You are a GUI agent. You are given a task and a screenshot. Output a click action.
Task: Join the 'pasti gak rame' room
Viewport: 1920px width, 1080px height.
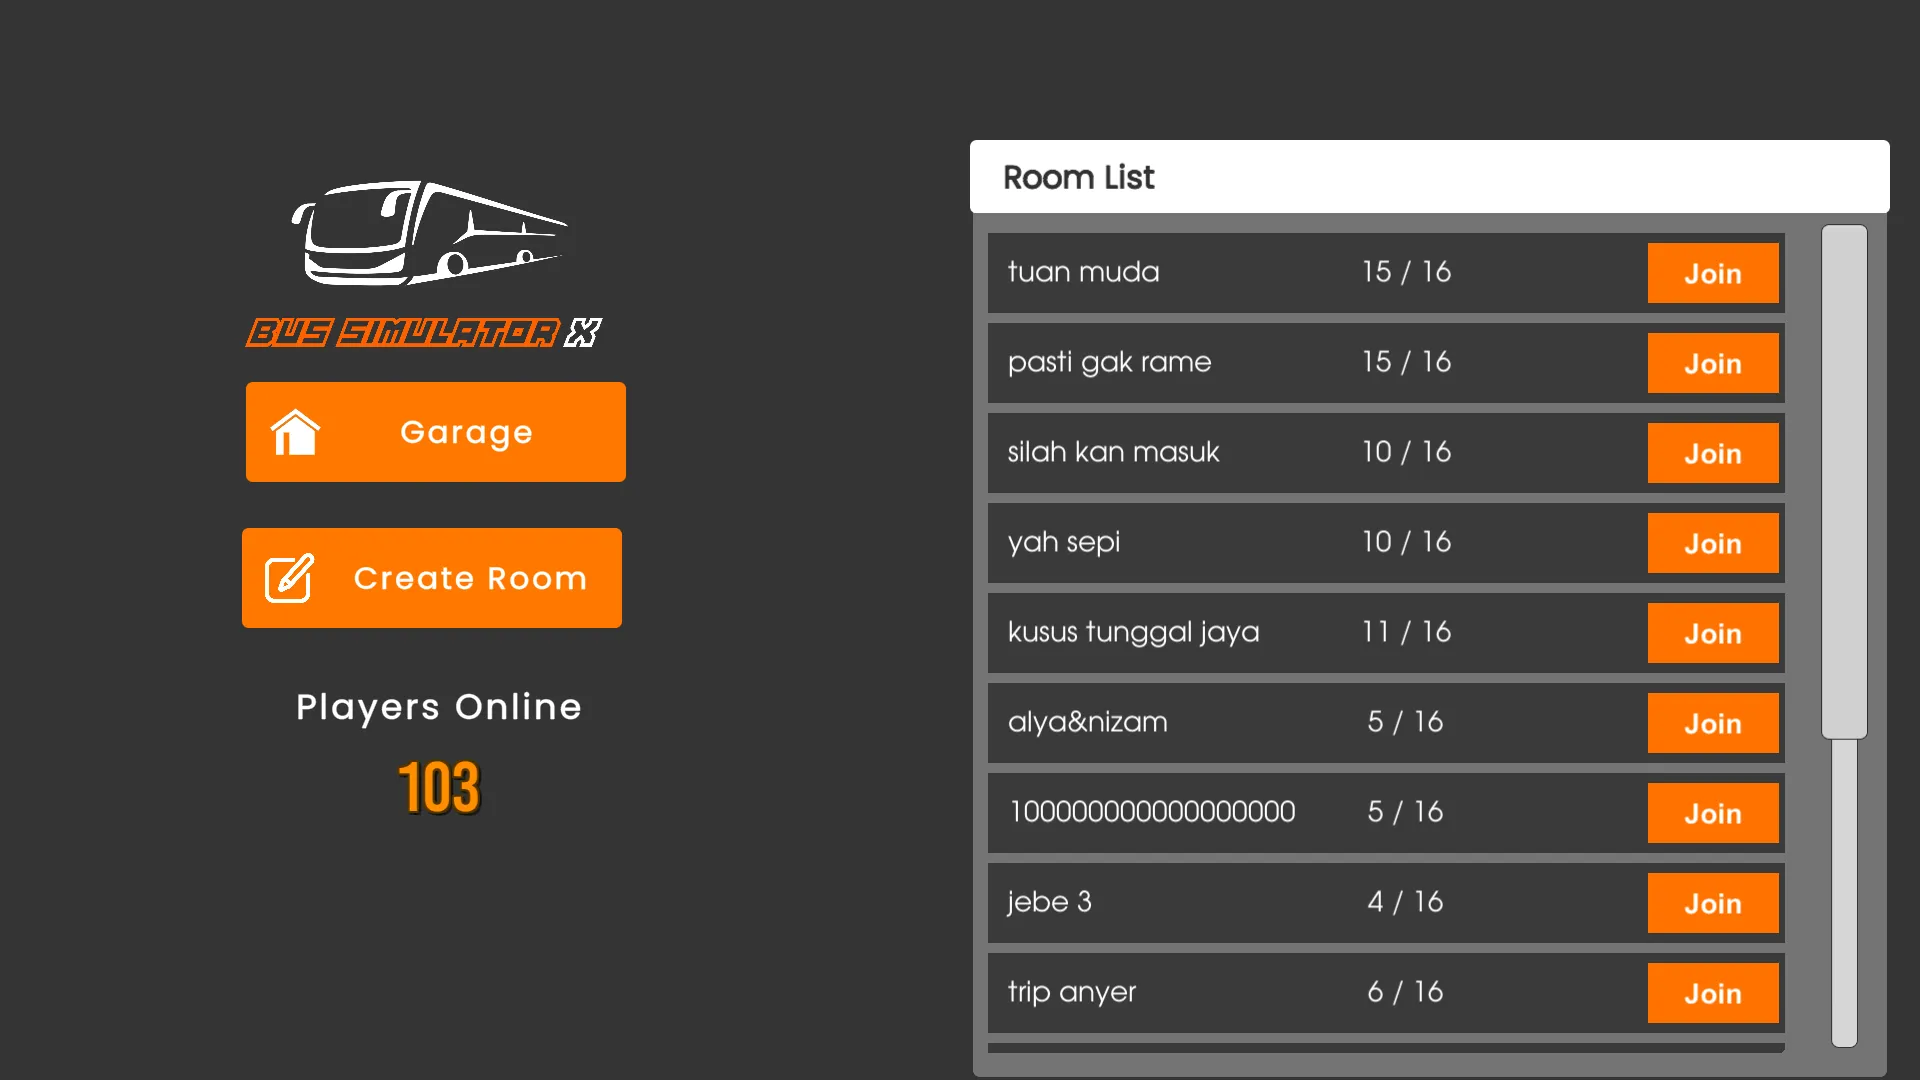click(x=1713, y=363)
